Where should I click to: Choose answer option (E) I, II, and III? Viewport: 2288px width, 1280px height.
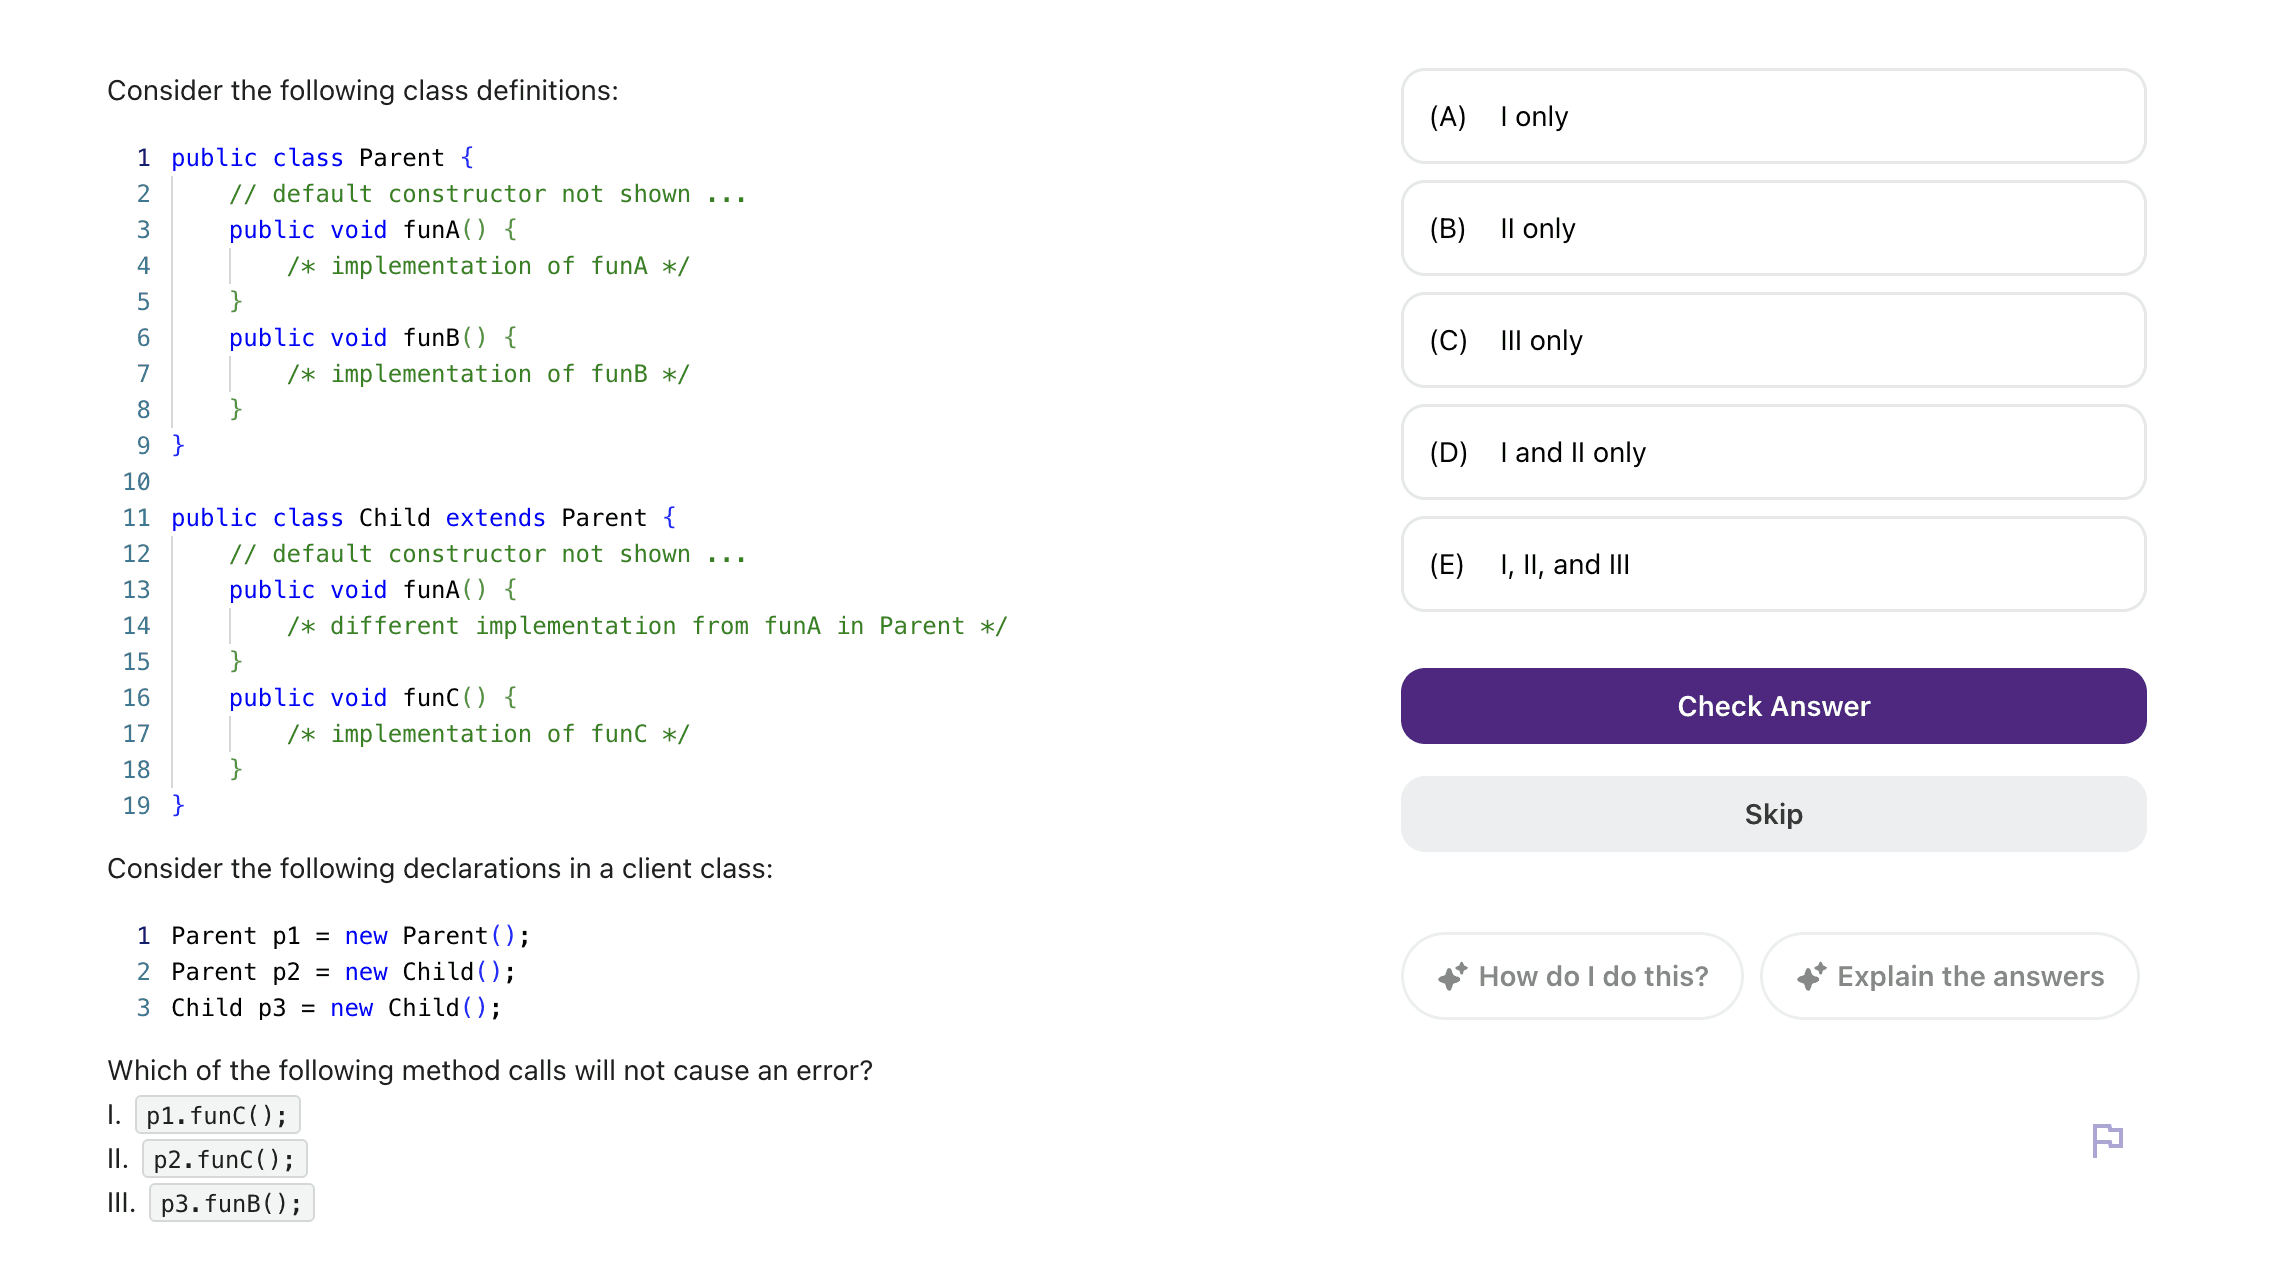tap(1773, 565)
